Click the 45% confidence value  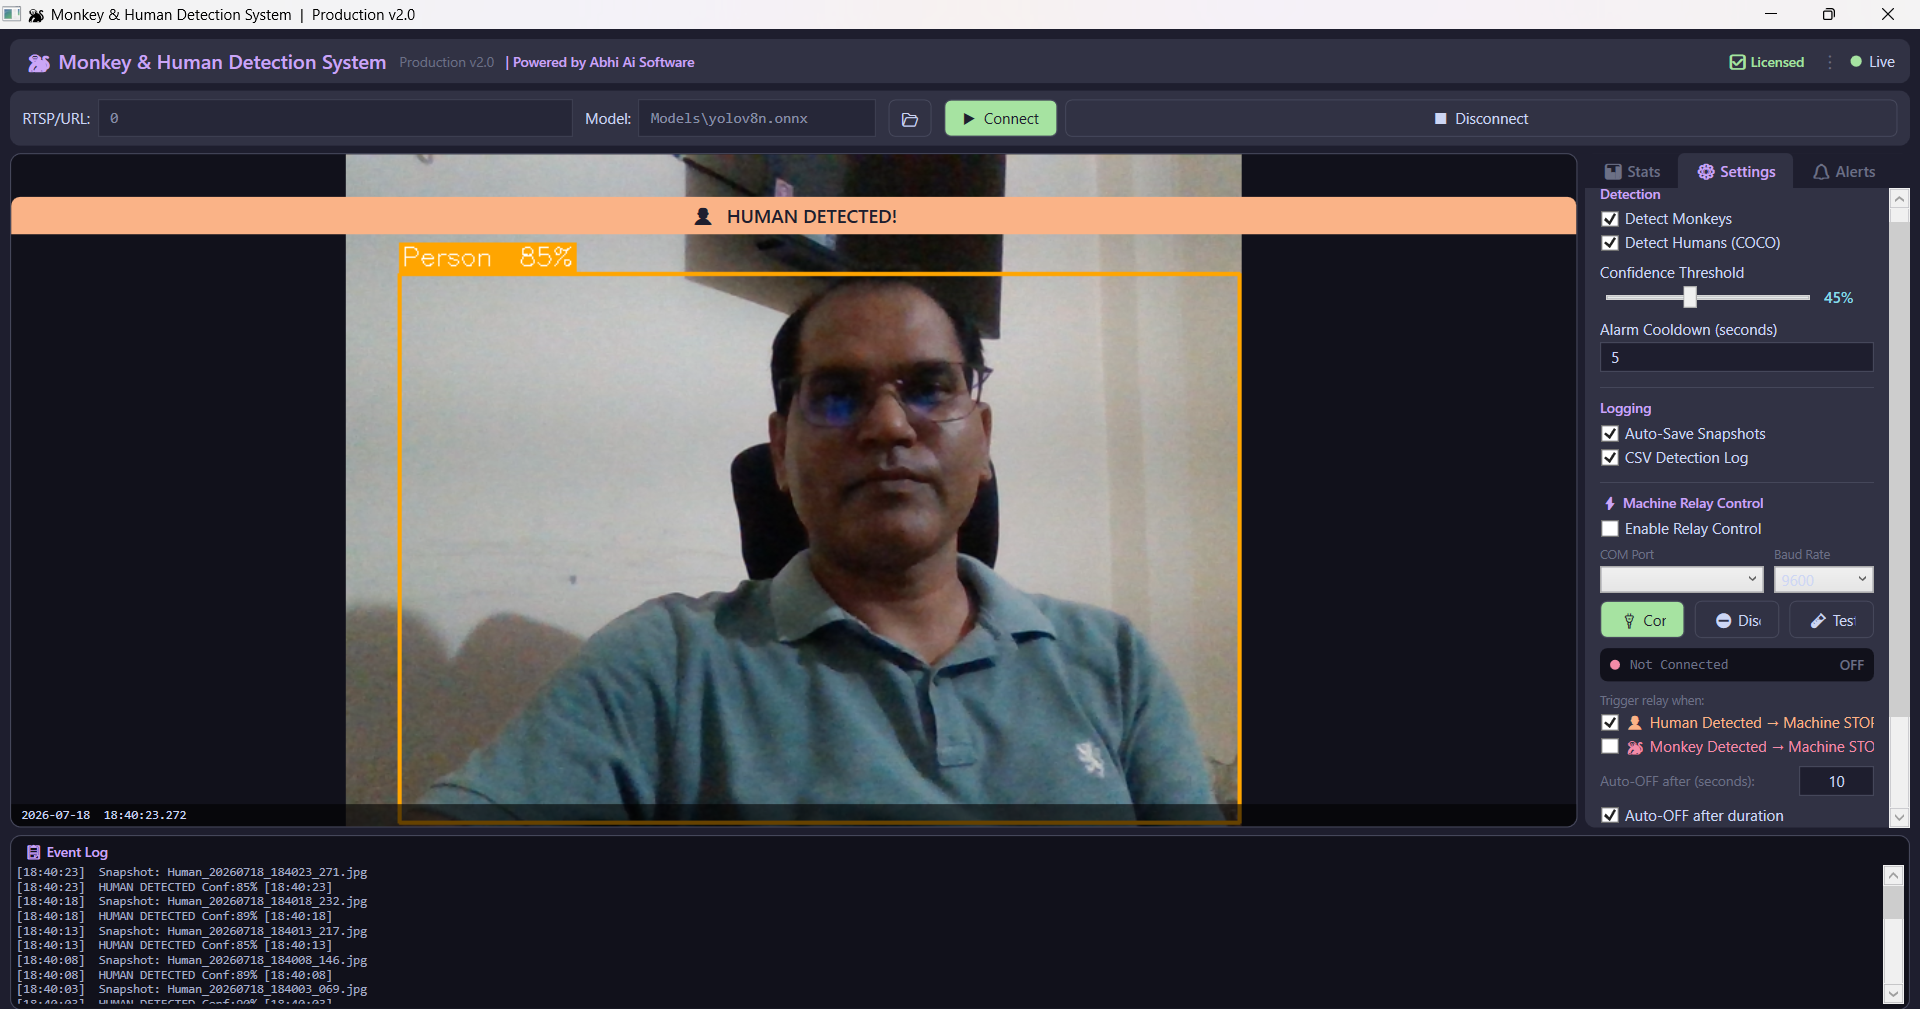tap(1838, 298)
